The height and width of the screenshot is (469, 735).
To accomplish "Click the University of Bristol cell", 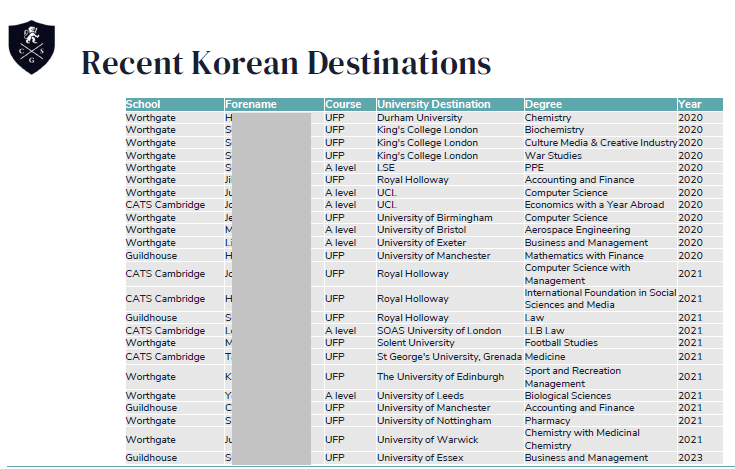I will (450, 230).
